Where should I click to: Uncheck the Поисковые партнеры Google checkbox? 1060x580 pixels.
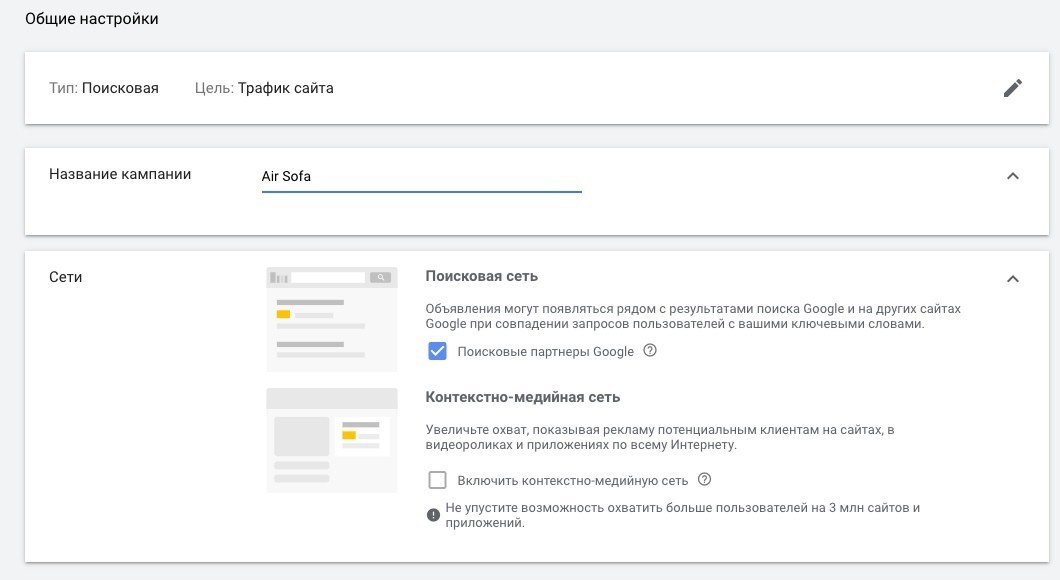tap(437, 351)
